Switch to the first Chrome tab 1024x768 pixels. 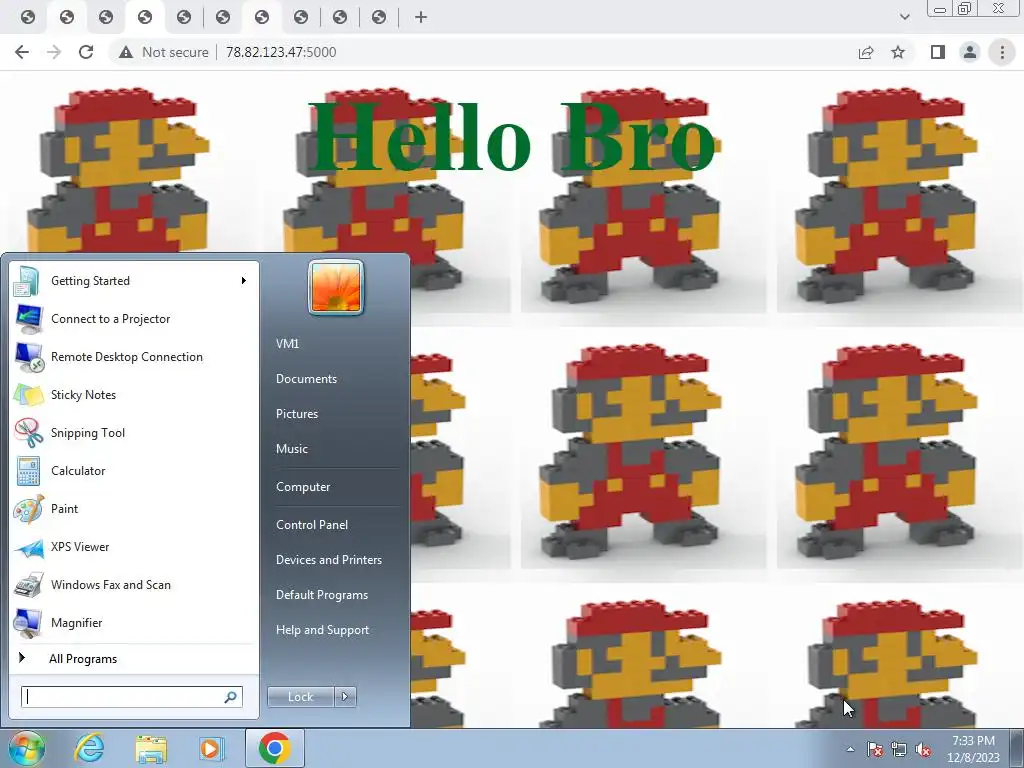(x=27, y=17)
